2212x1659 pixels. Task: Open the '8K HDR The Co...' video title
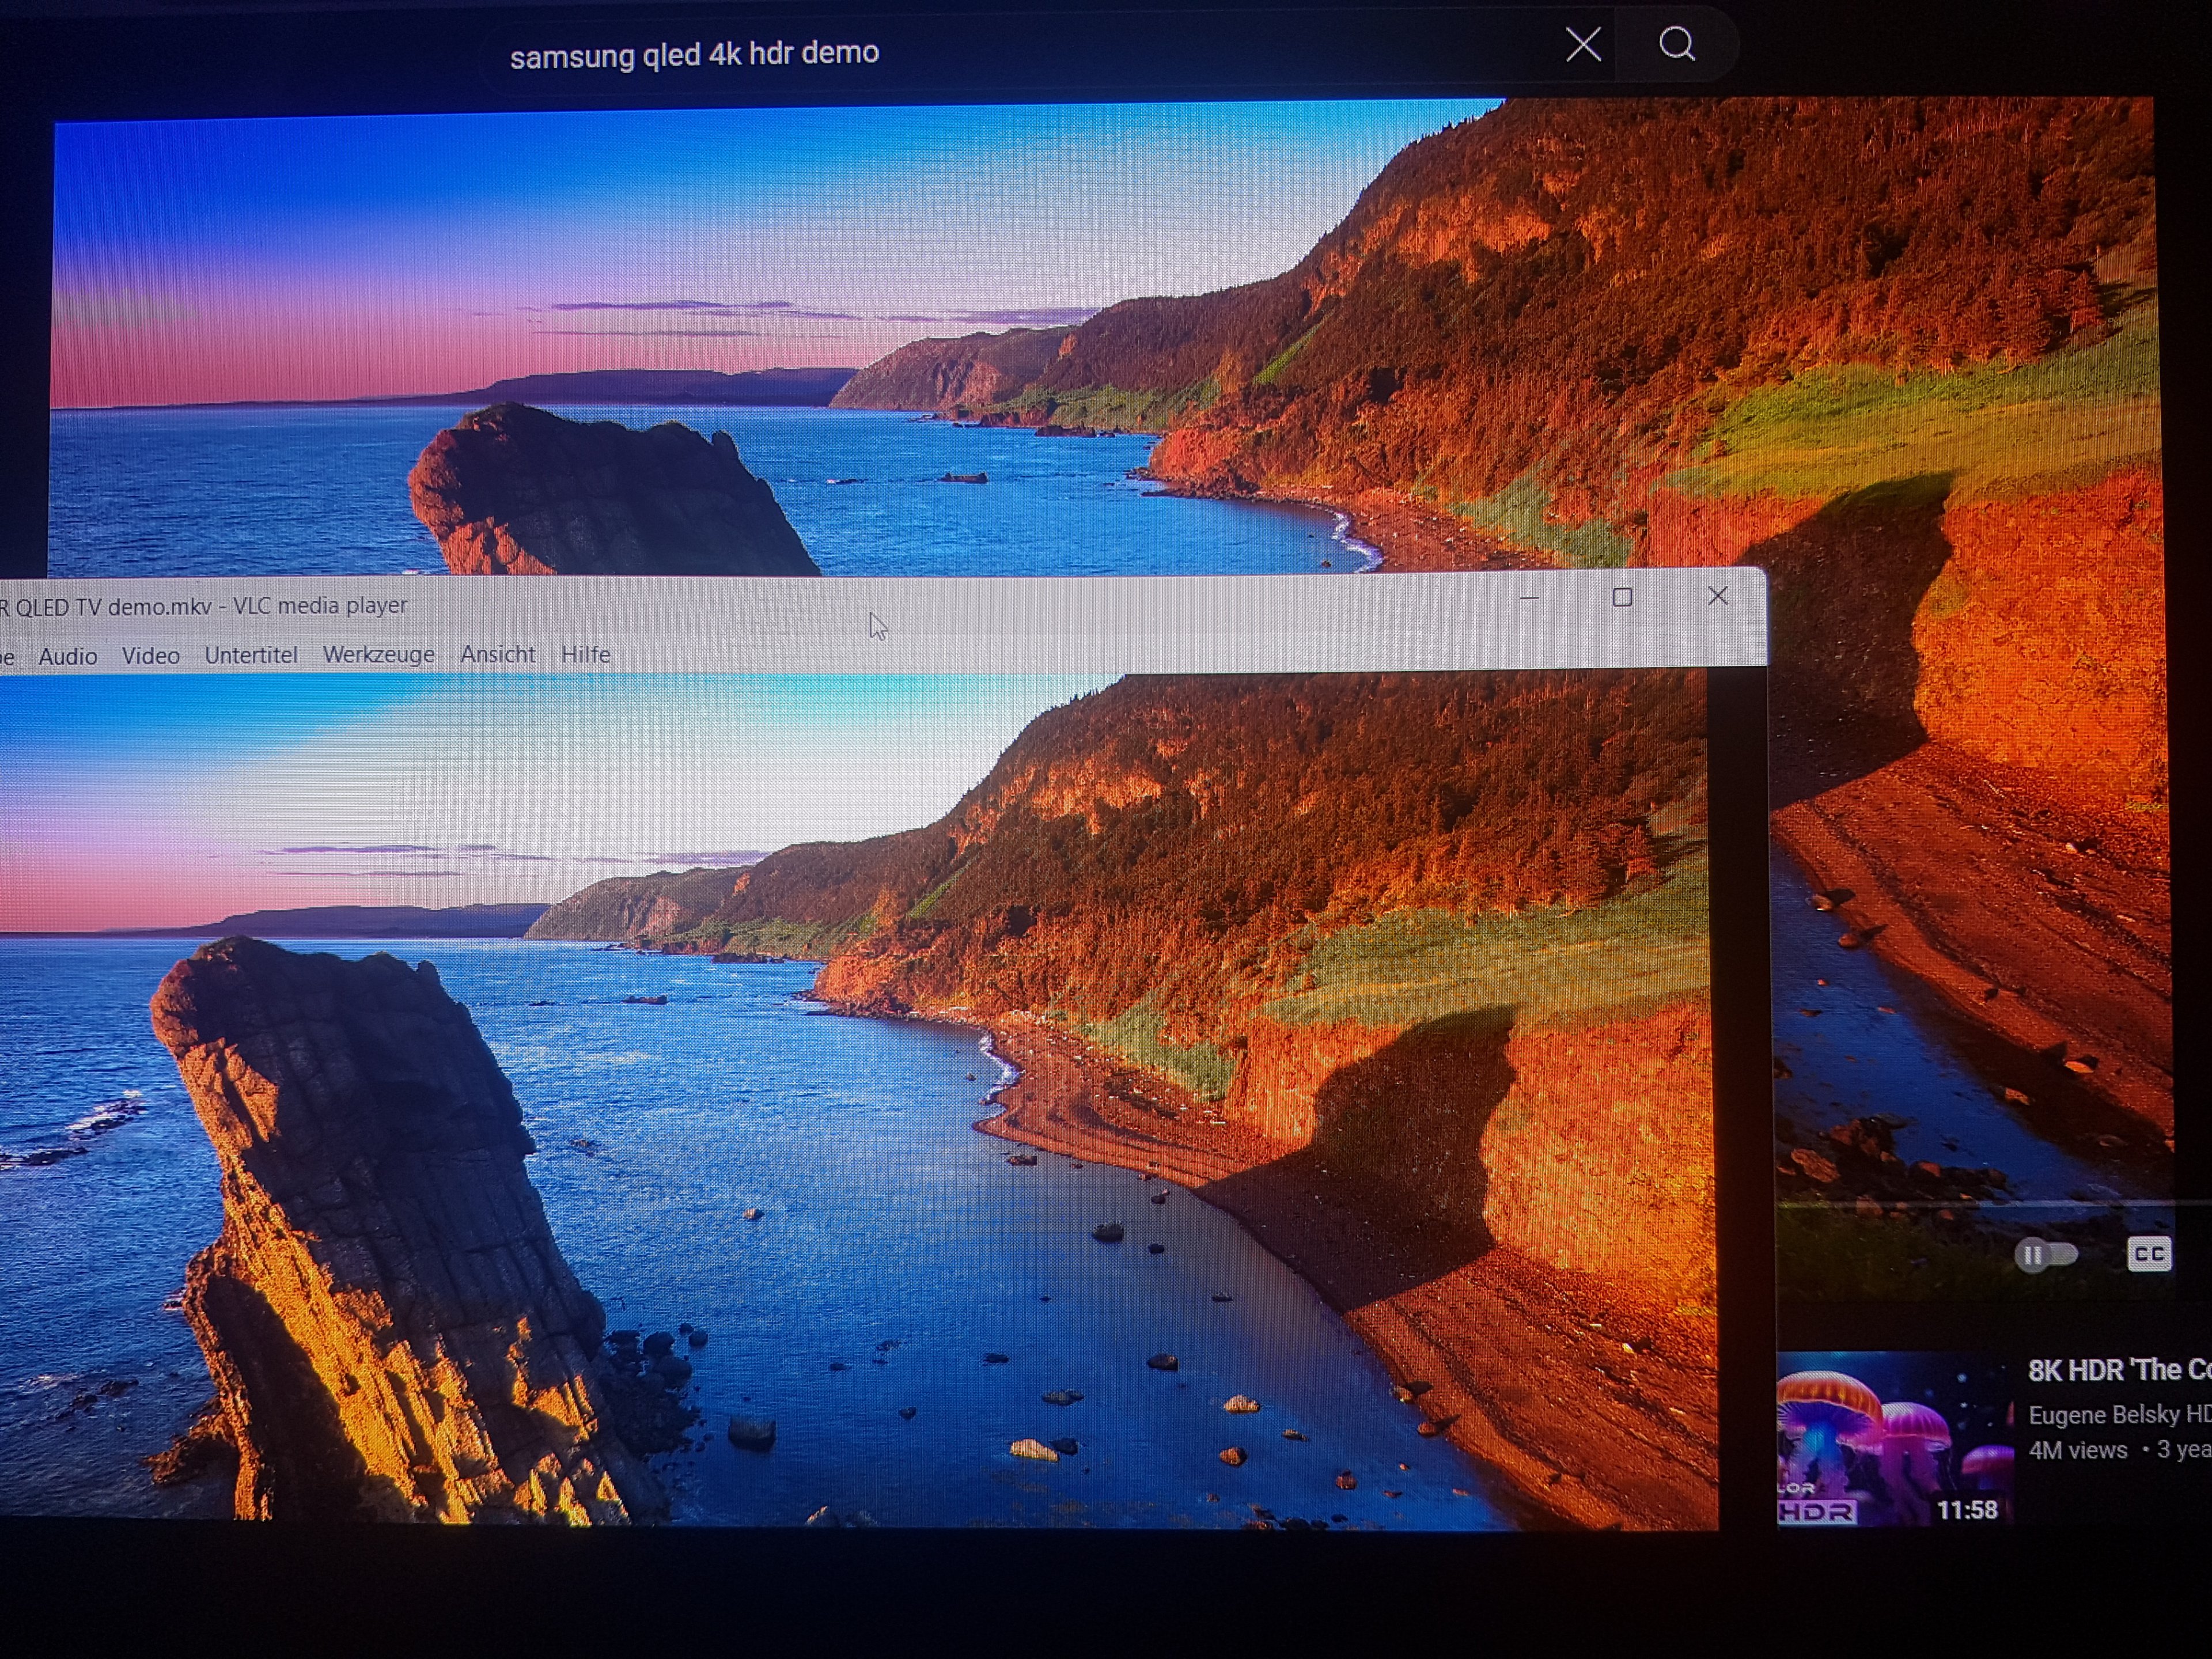(2118, 1370)
